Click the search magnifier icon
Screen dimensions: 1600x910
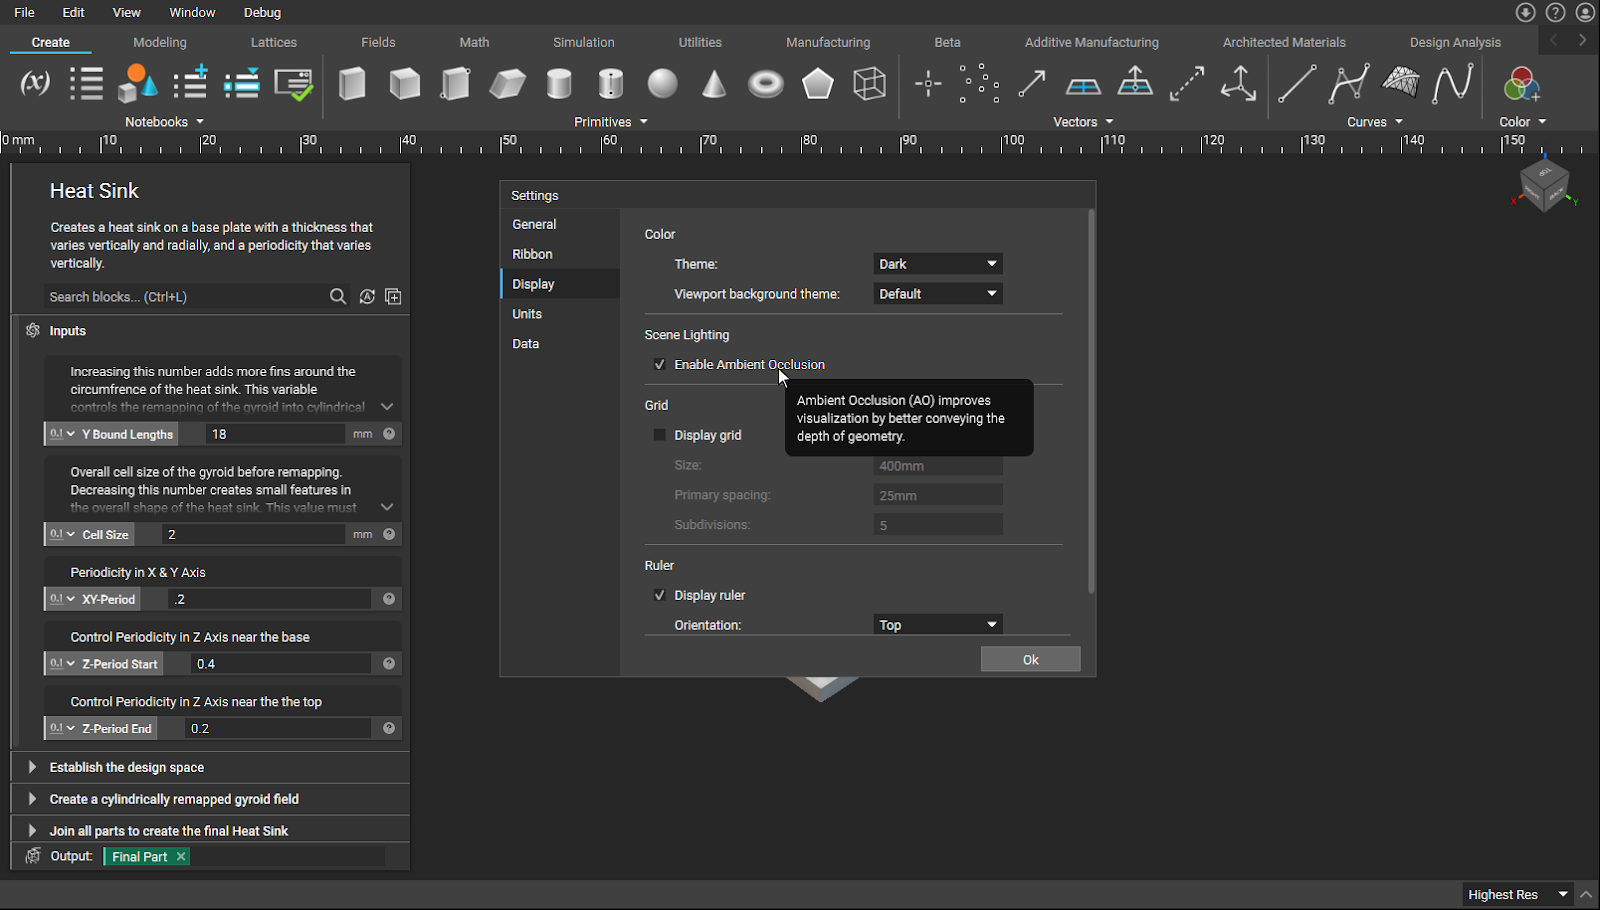[x=338, y=297]
